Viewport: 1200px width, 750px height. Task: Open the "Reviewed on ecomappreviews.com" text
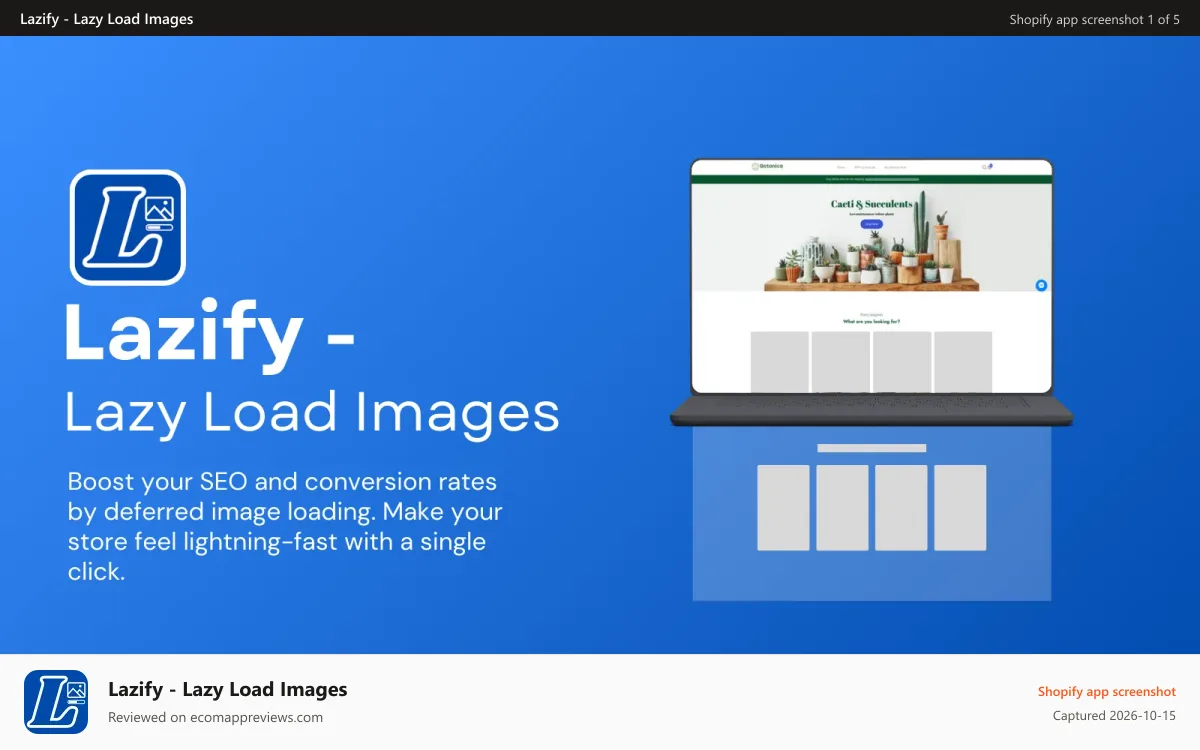point(215,717)
